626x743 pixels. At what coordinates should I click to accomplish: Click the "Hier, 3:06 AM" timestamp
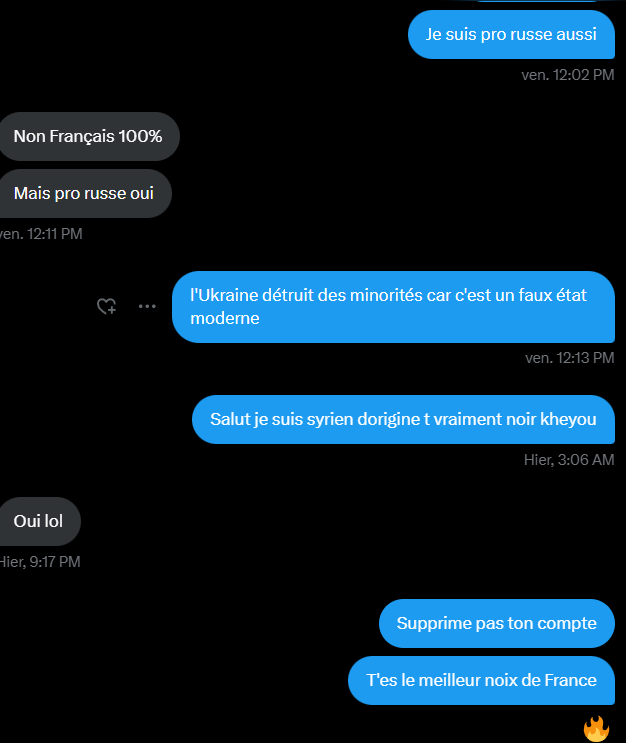(569, 459)
